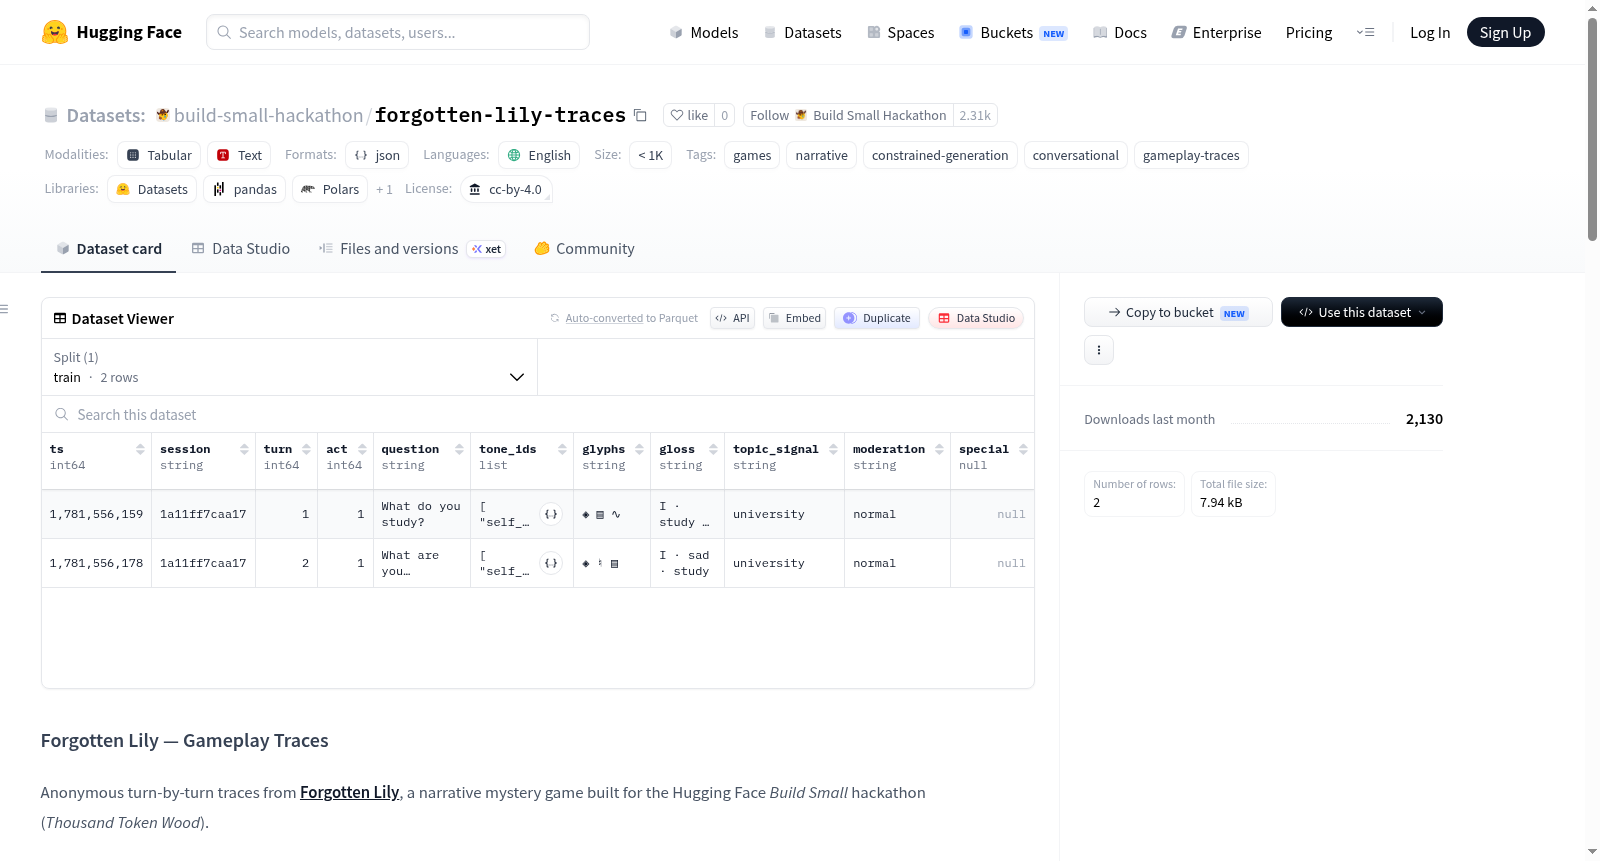Click the Polars library tag
Viewport: 1600px width, 861px height.
[330, 189]
